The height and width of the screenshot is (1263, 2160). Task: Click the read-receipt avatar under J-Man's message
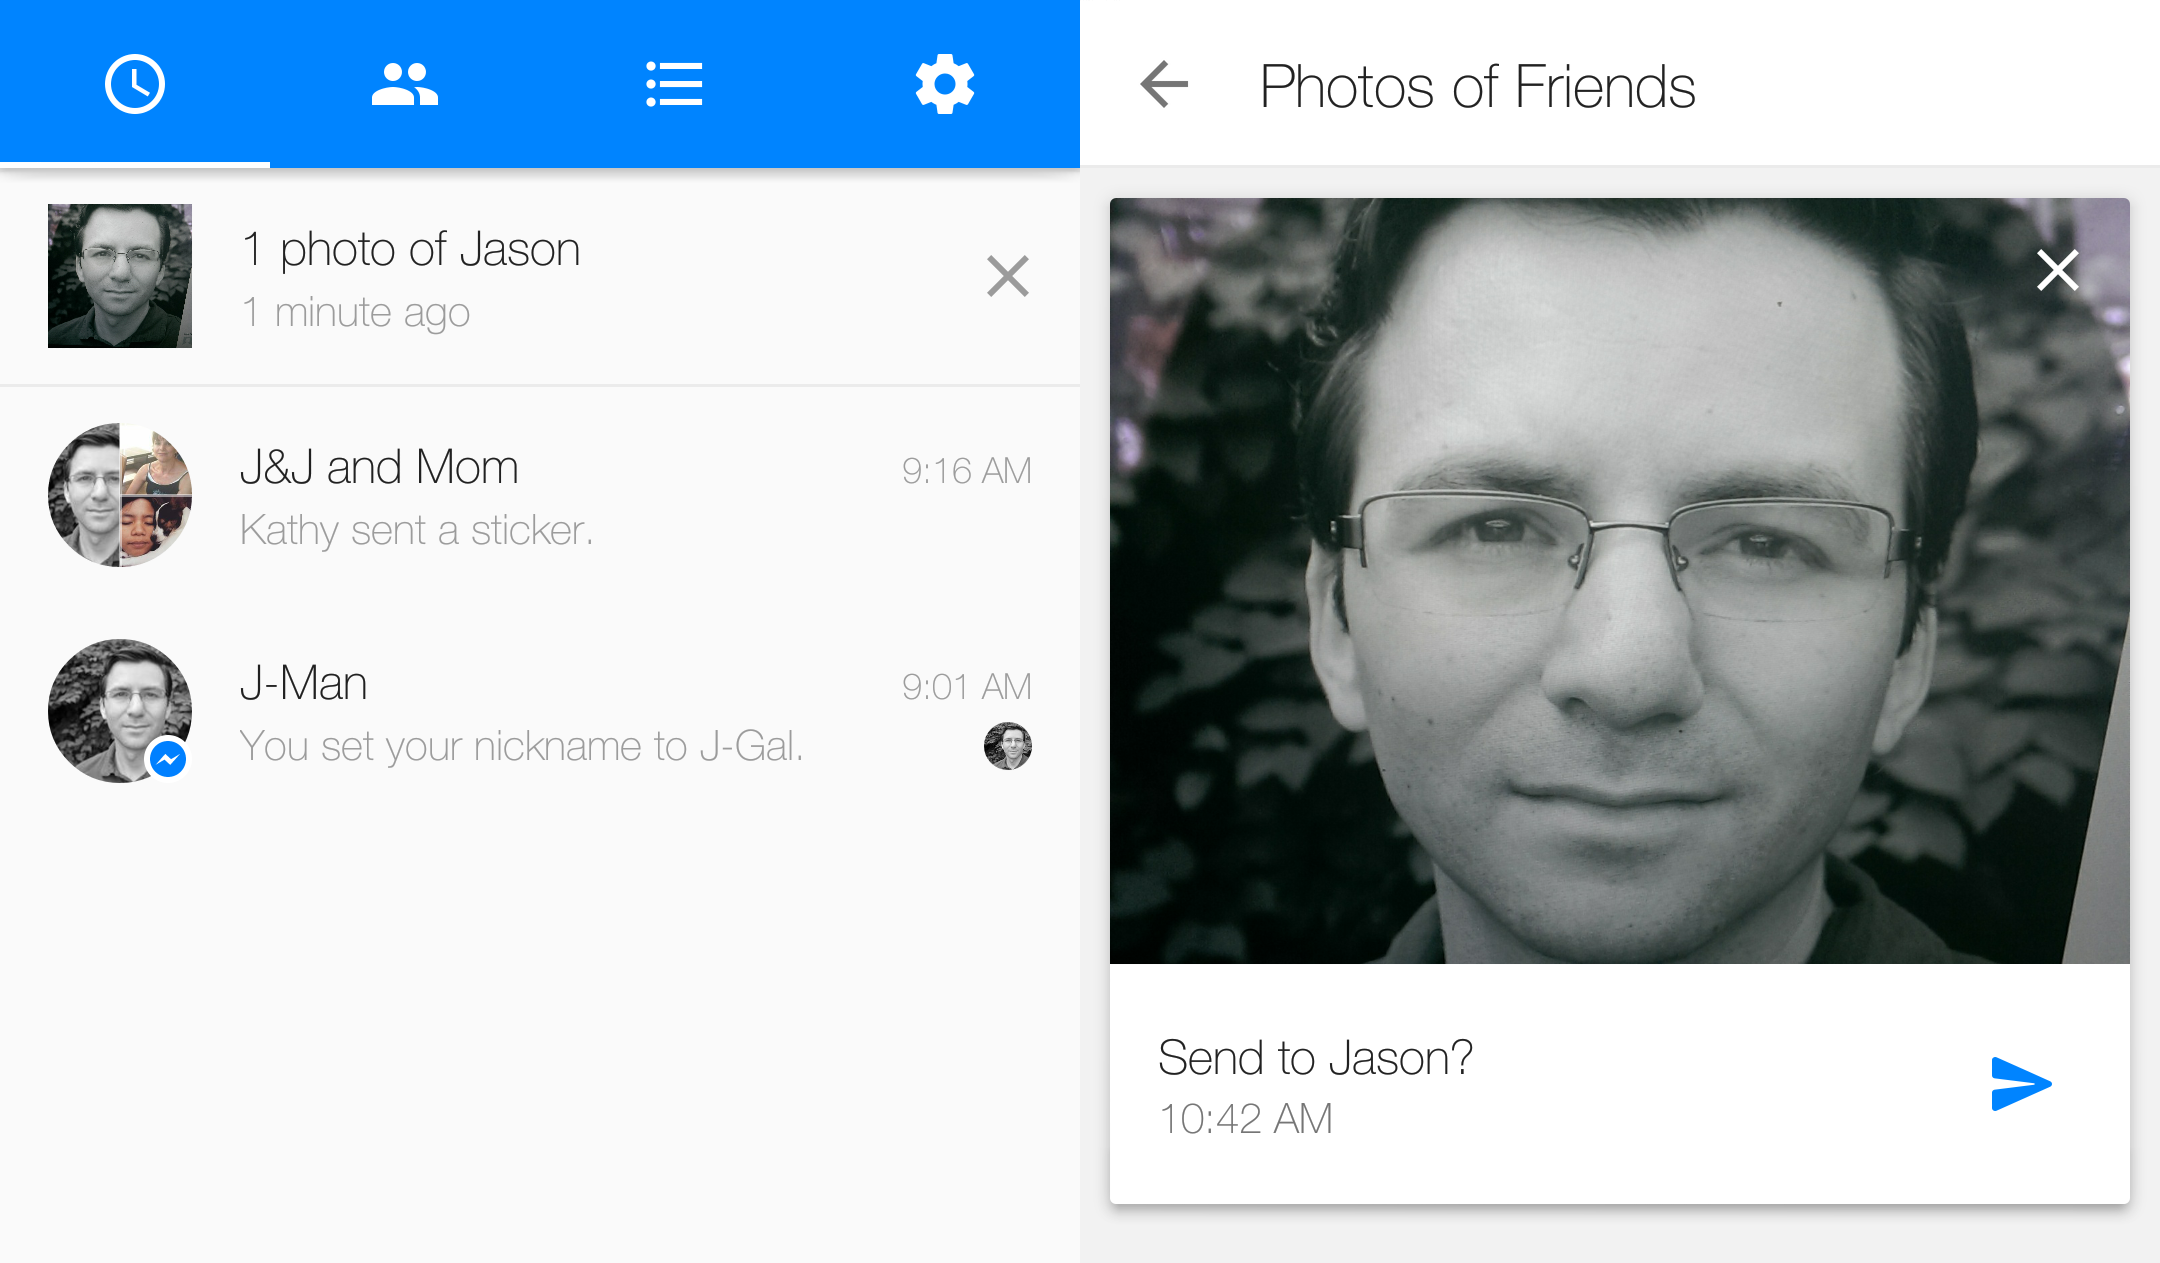[1008, 746]
